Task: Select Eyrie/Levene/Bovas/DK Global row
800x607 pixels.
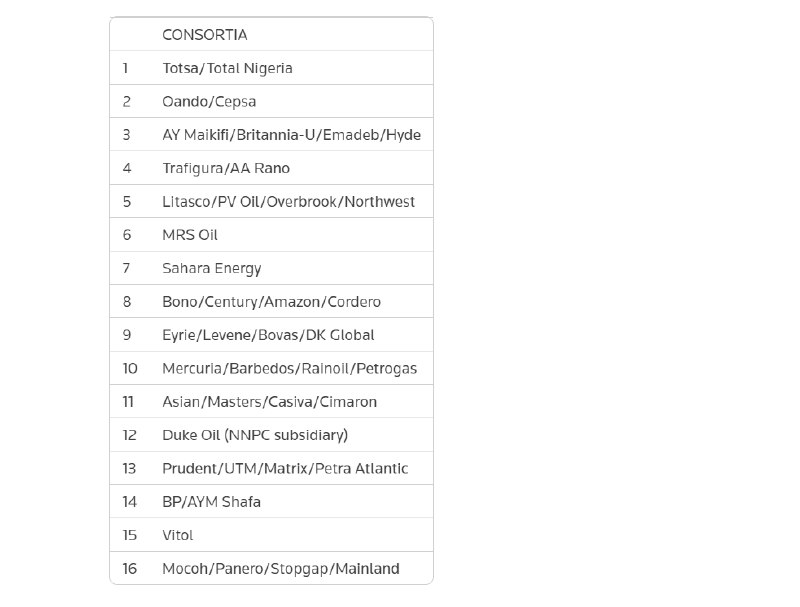Action: tap(271, 335)
